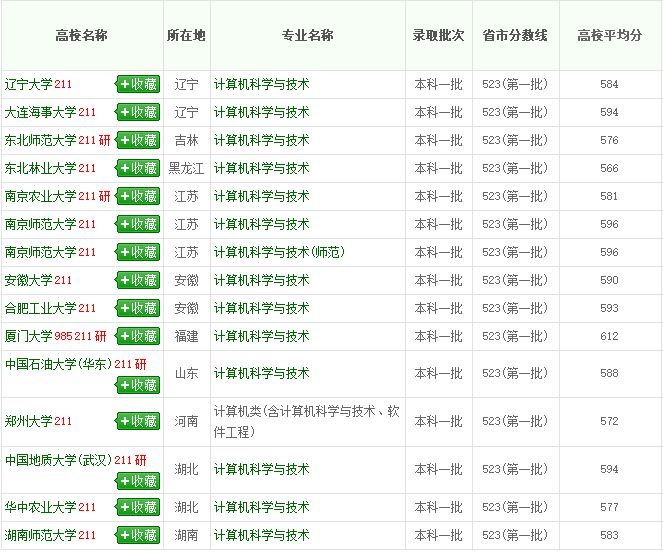This screenshot has width=663, height=552.
Task: Click 收藏 button for 华中农业大学
Action: coord(138,507)
